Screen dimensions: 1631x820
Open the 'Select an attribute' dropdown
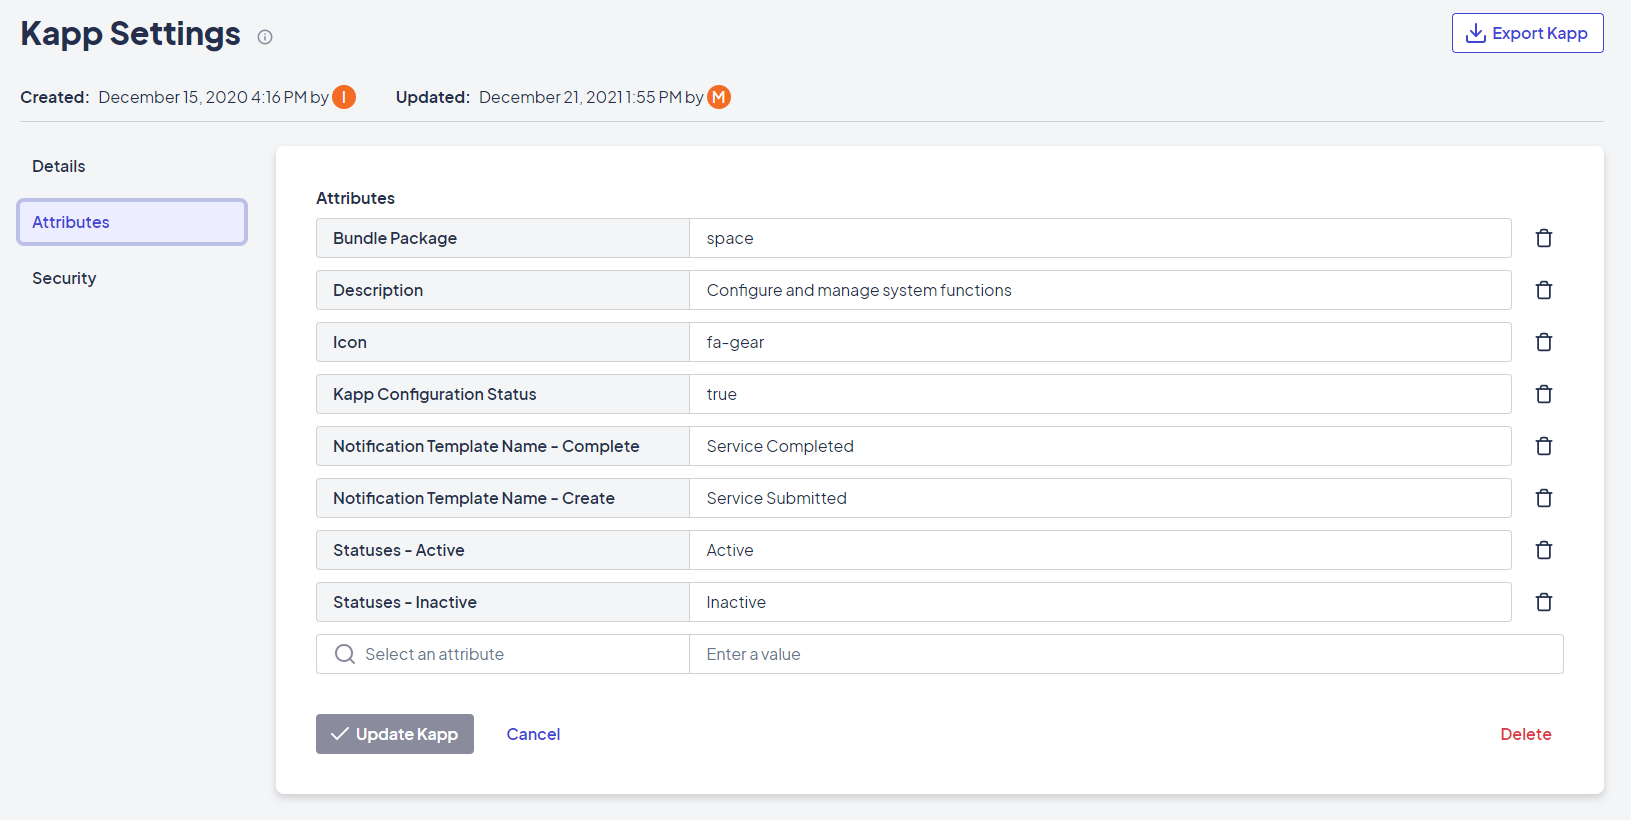point(503,654)
